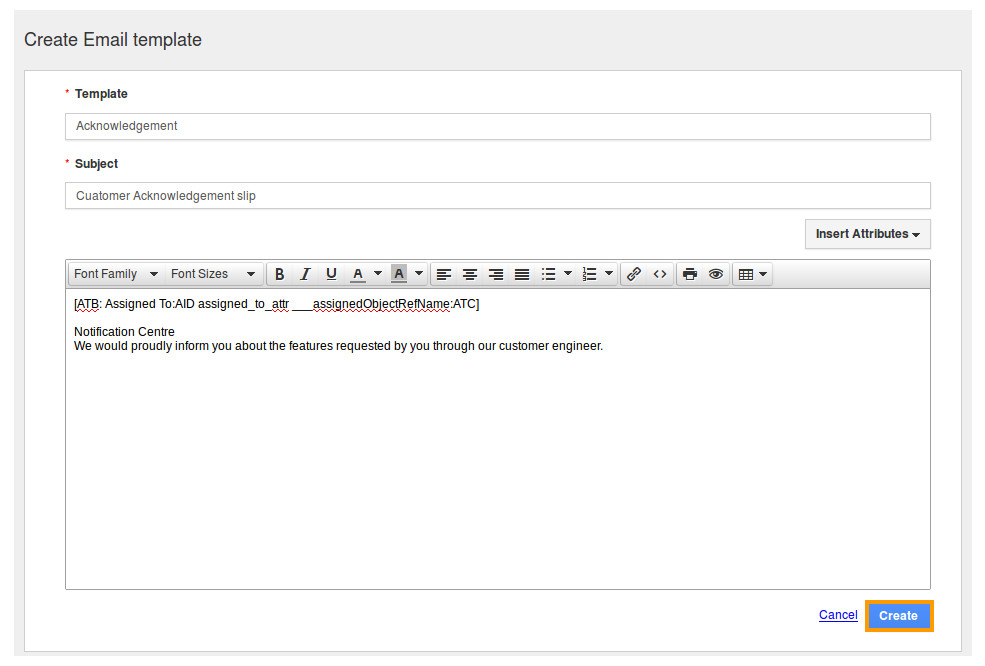985x666 pixels.
Task: Align text to the left
Action: point(444,274)
